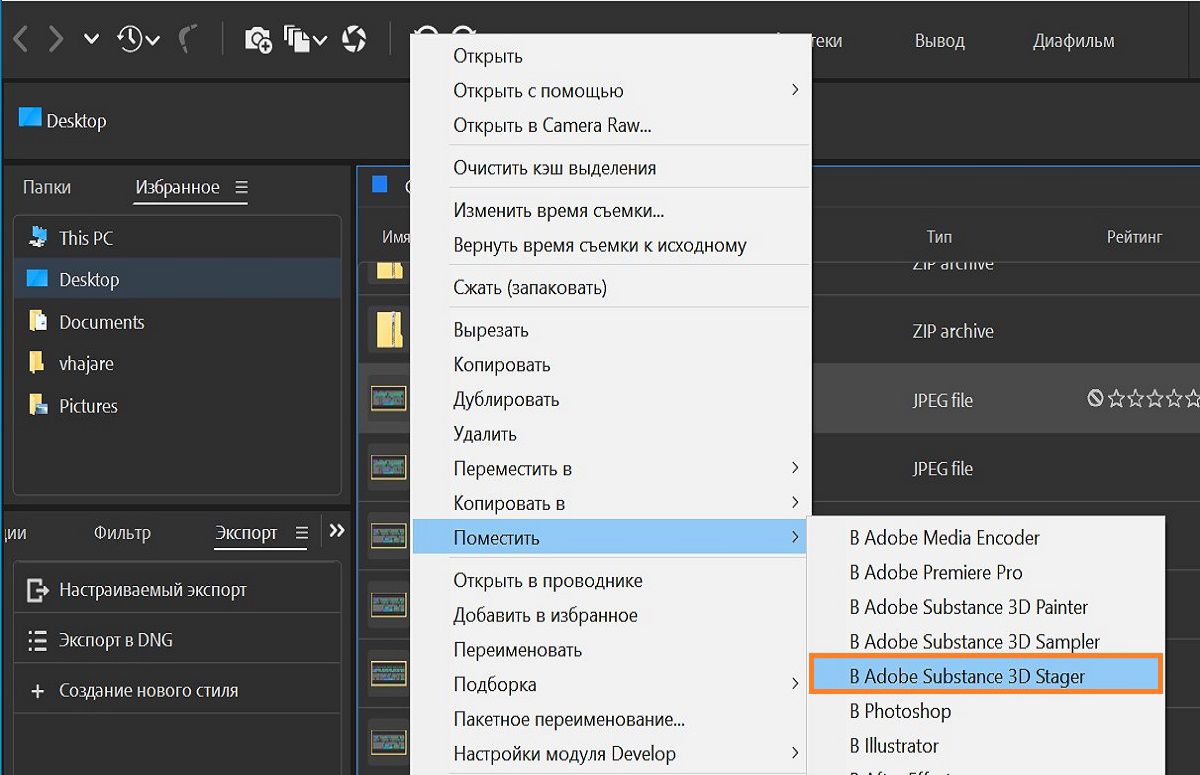This screenshot has height=775, width=1200.
Task: Open the Вывод workspace tab
Action: [940, 41]
